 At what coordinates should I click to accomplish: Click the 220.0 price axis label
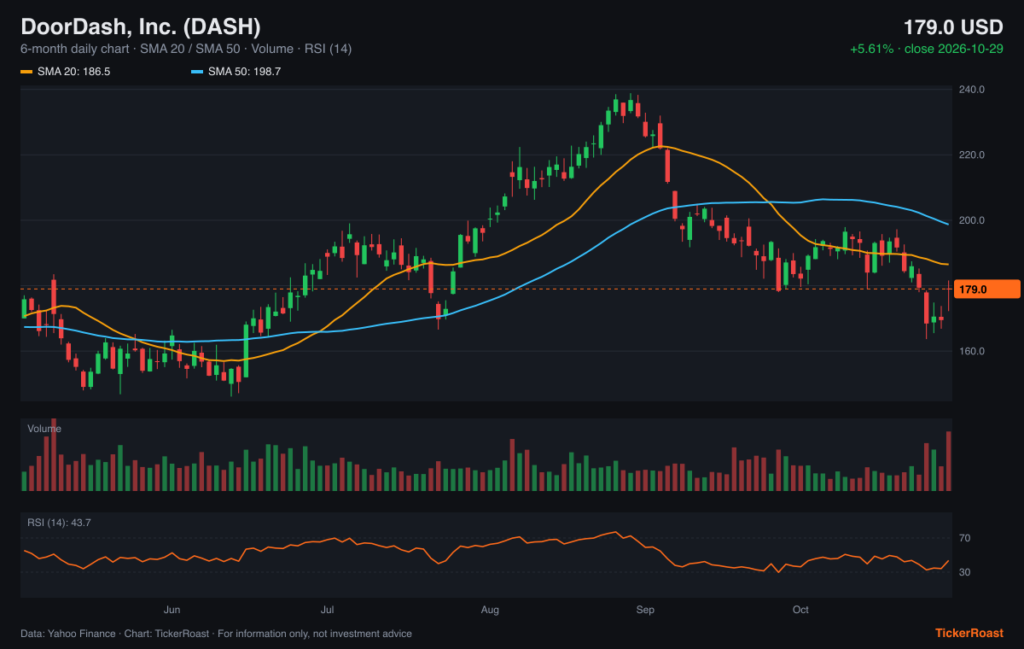click(x=971, y=155)
